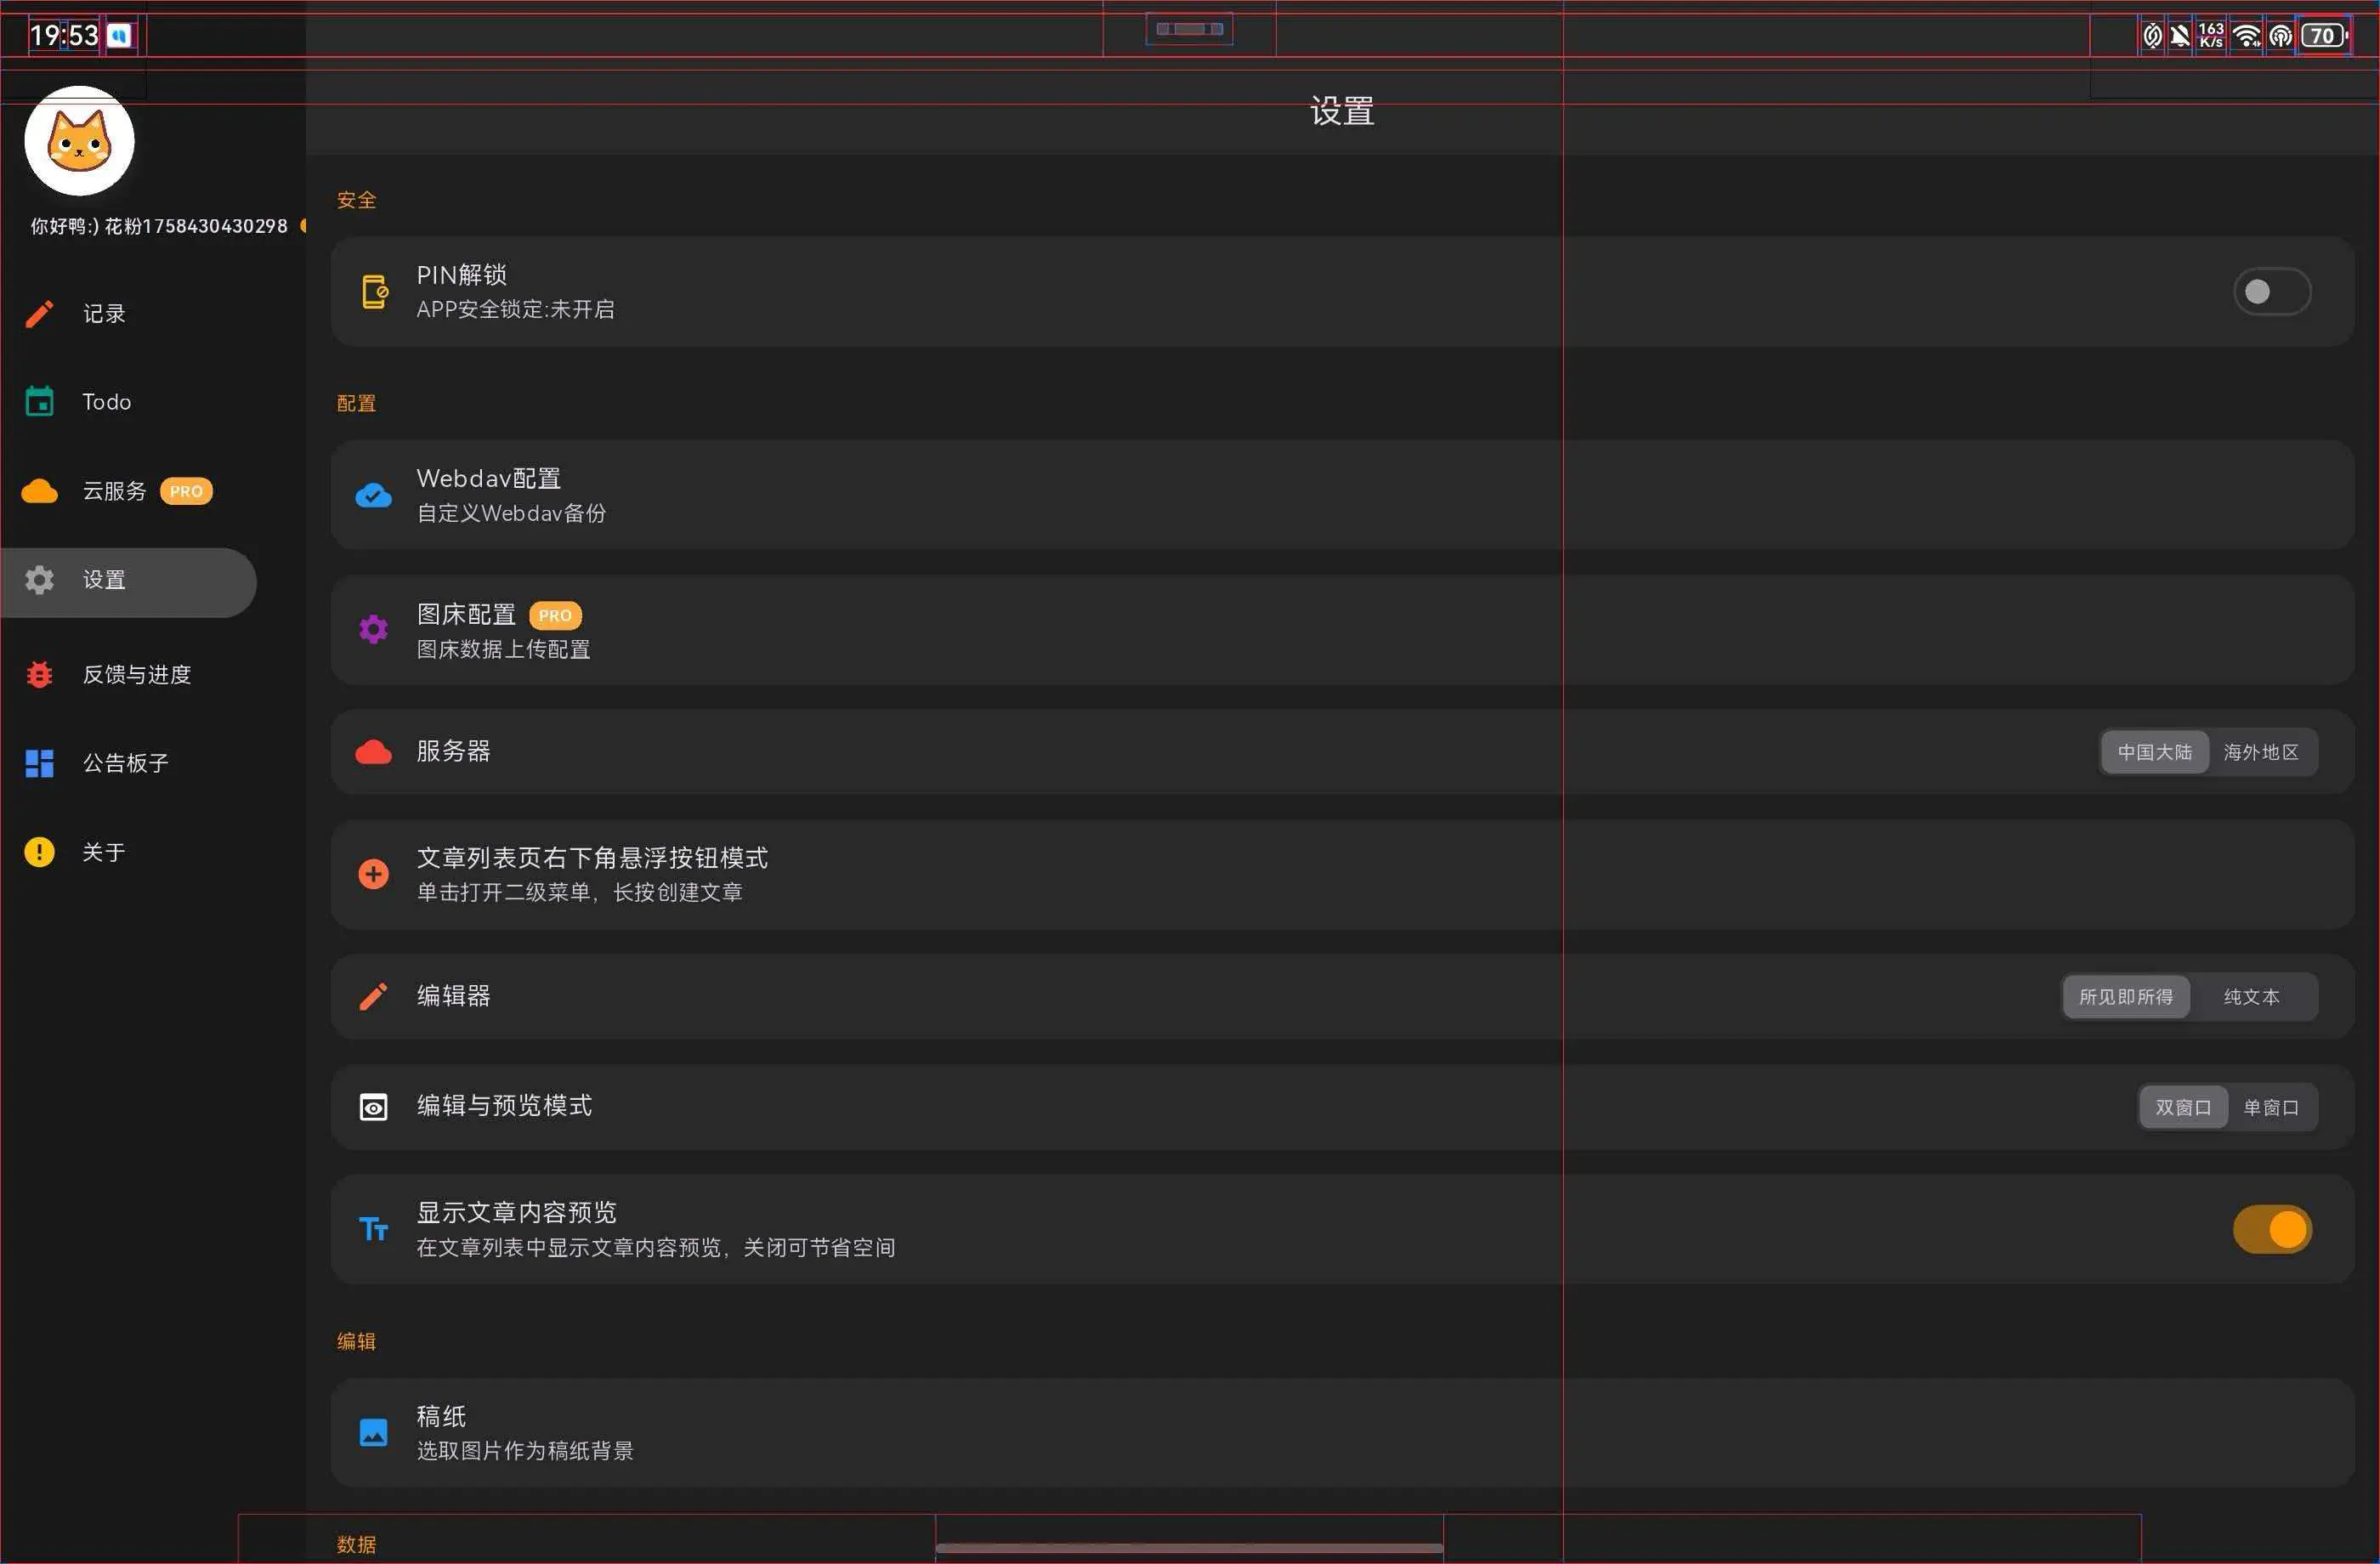Enable the PIN解锁 toggle switch
This screenshot has height=1564, width=2380.
(x=2271, y=292)
